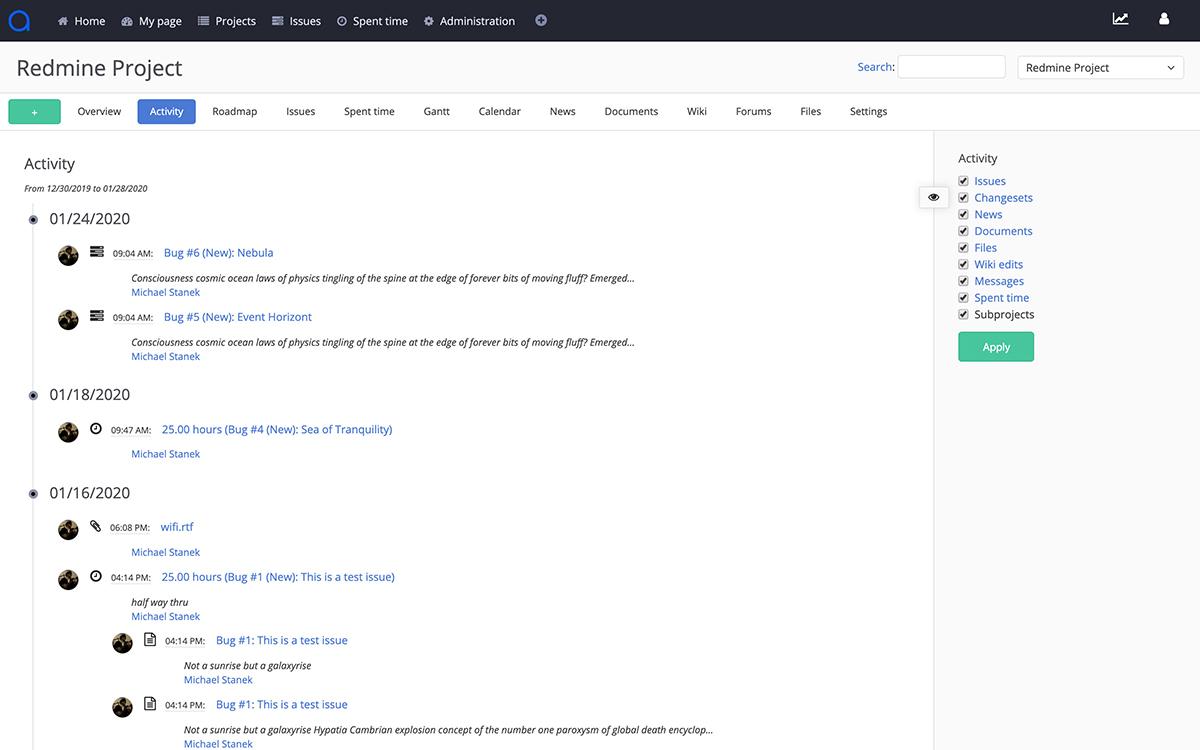1200x750 pixels.
Task: Click the 01/18/2020 timeline marker dot
Action: click(33, 395)
